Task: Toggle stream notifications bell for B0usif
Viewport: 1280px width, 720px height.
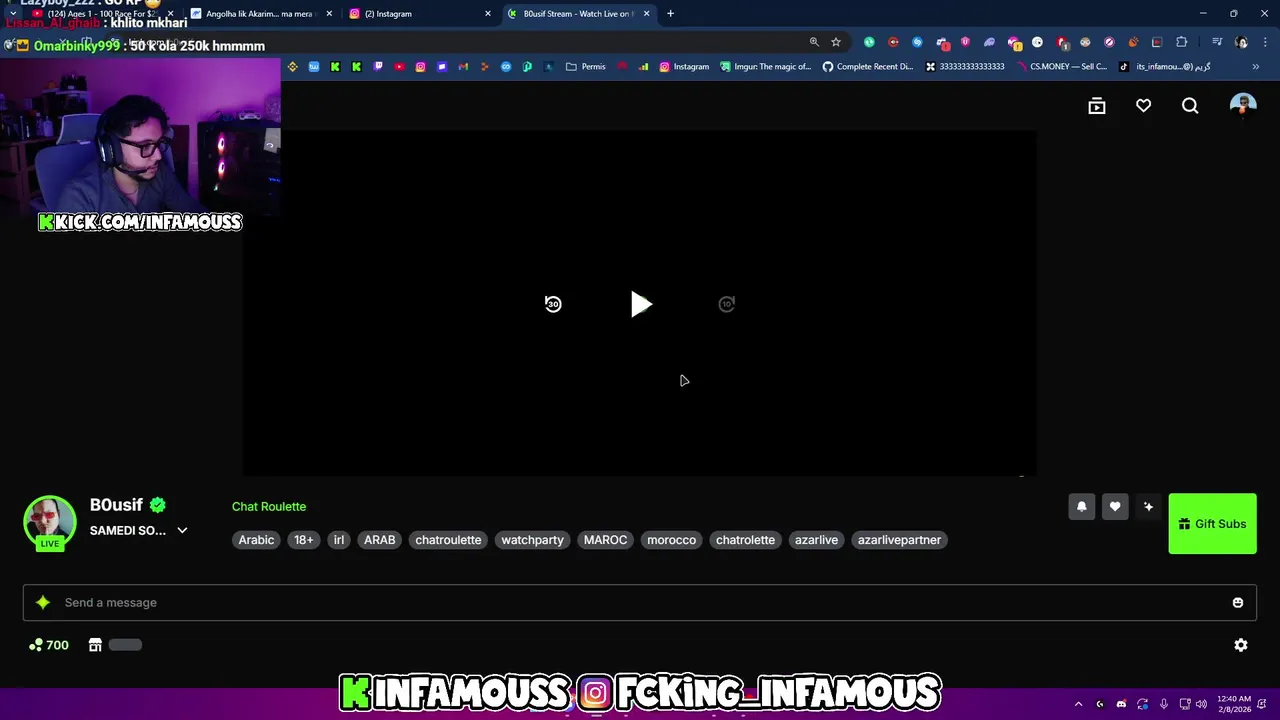Action: pos(1081,507)
